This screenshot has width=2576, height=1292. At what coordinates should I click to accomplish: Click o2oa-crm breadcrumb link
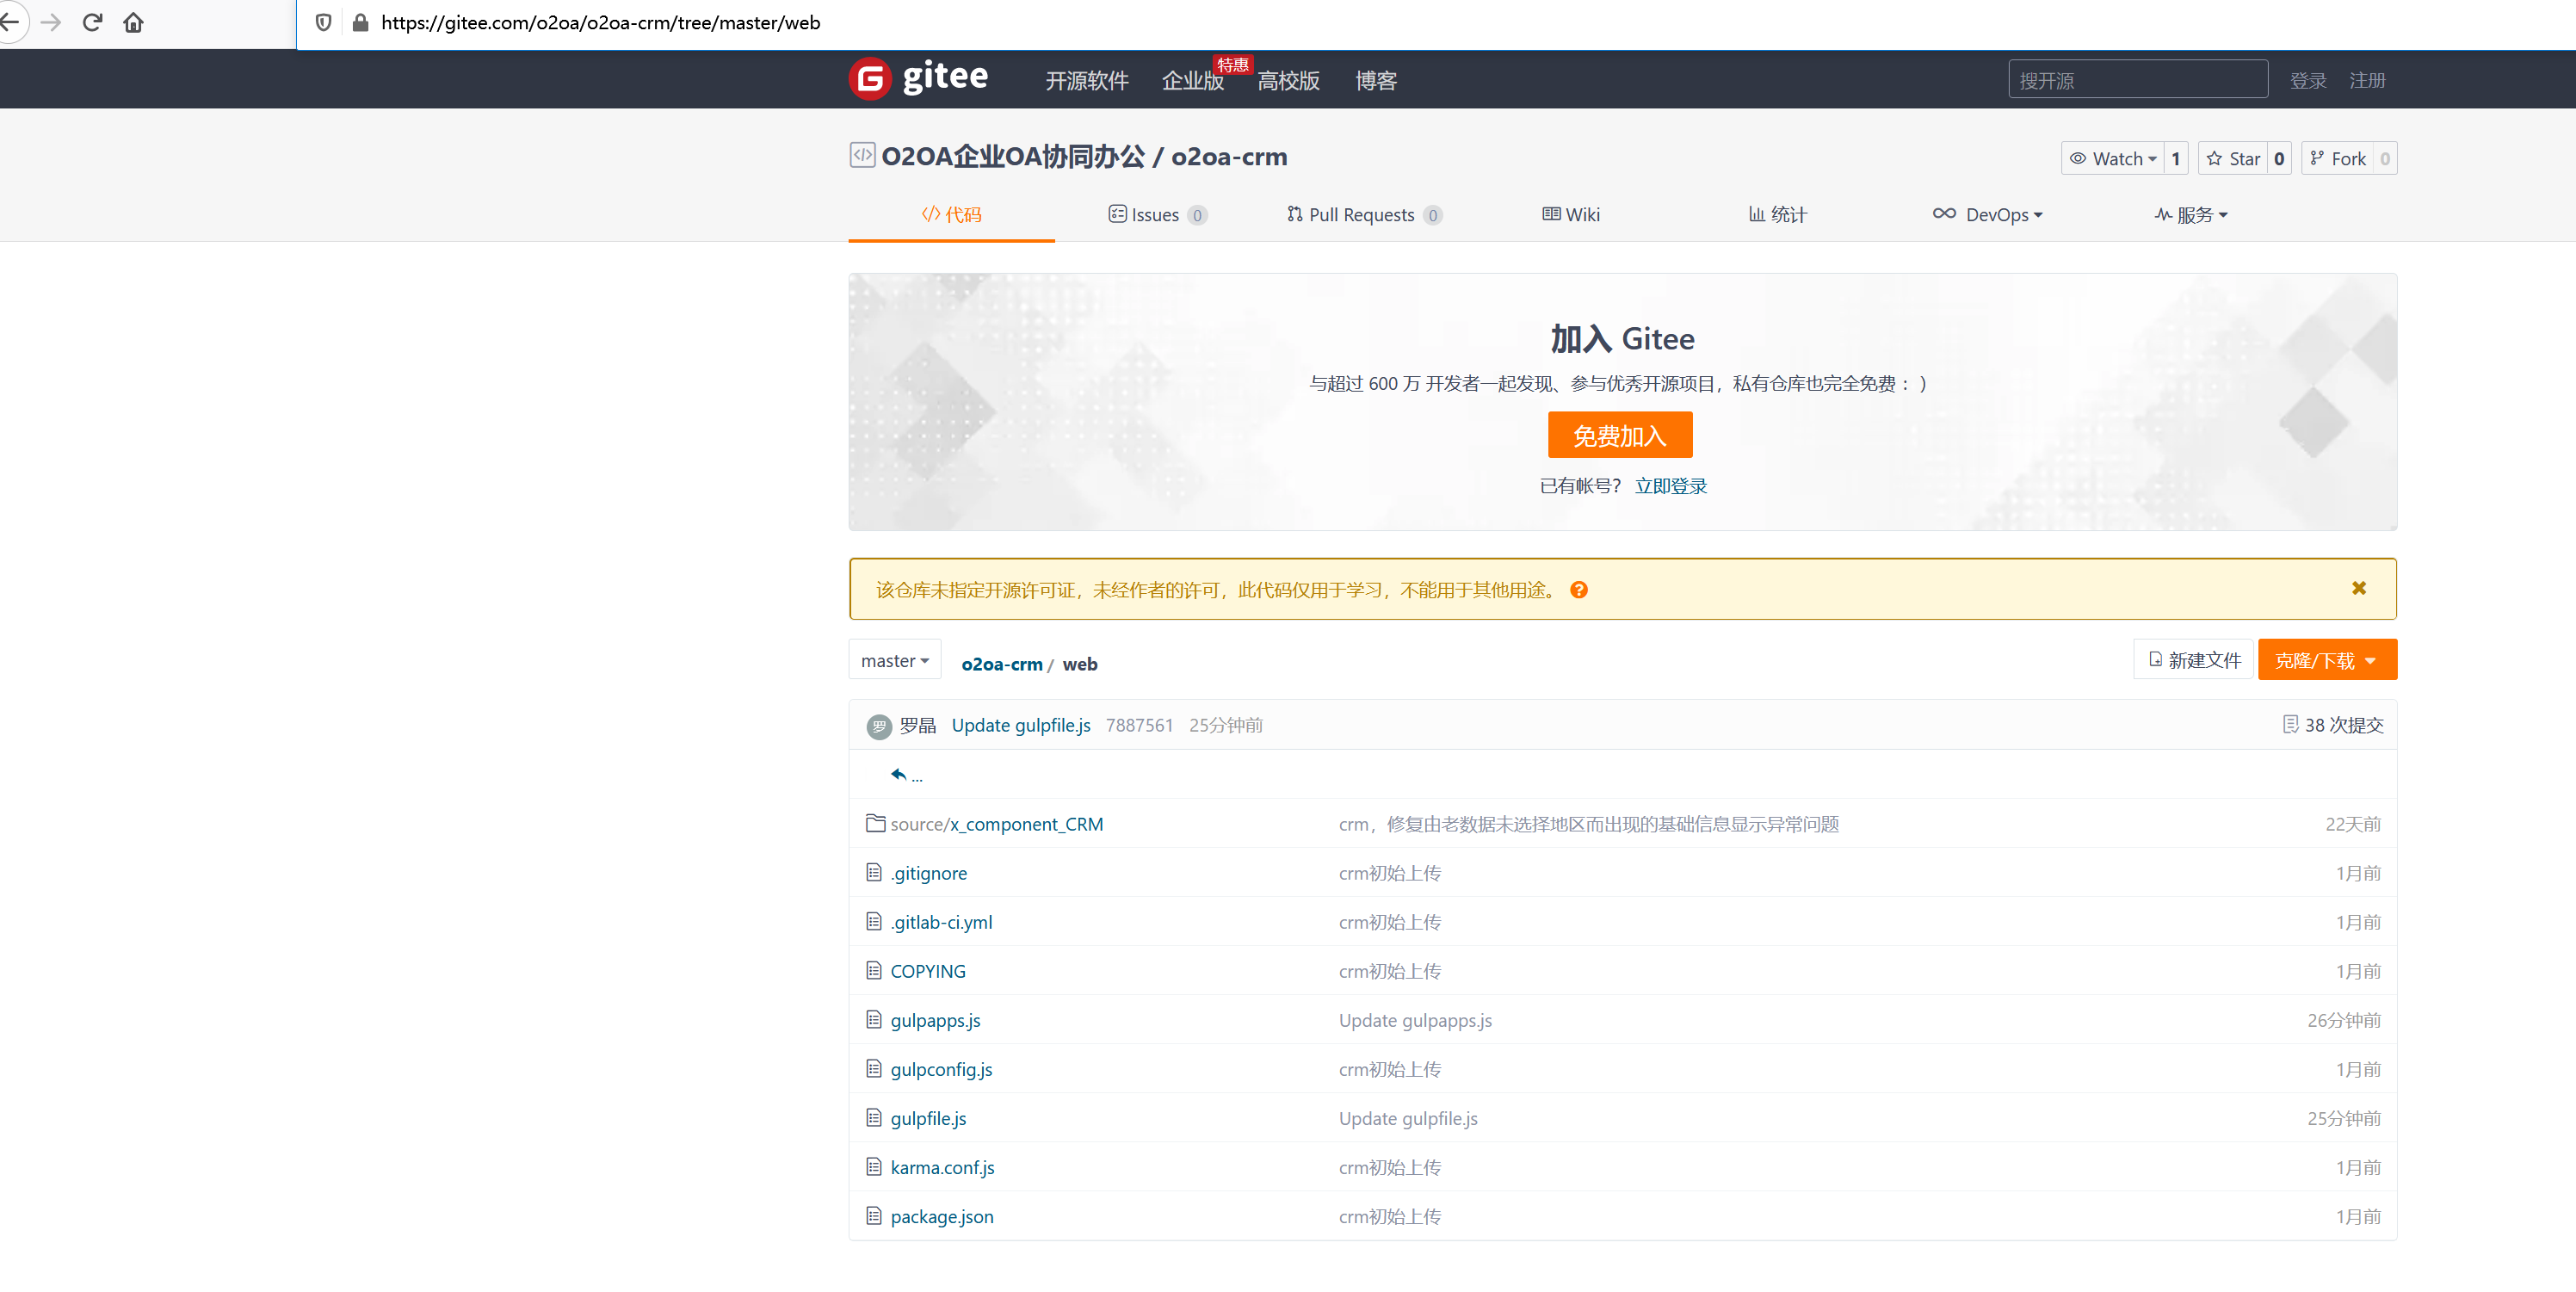[1001, 664]
